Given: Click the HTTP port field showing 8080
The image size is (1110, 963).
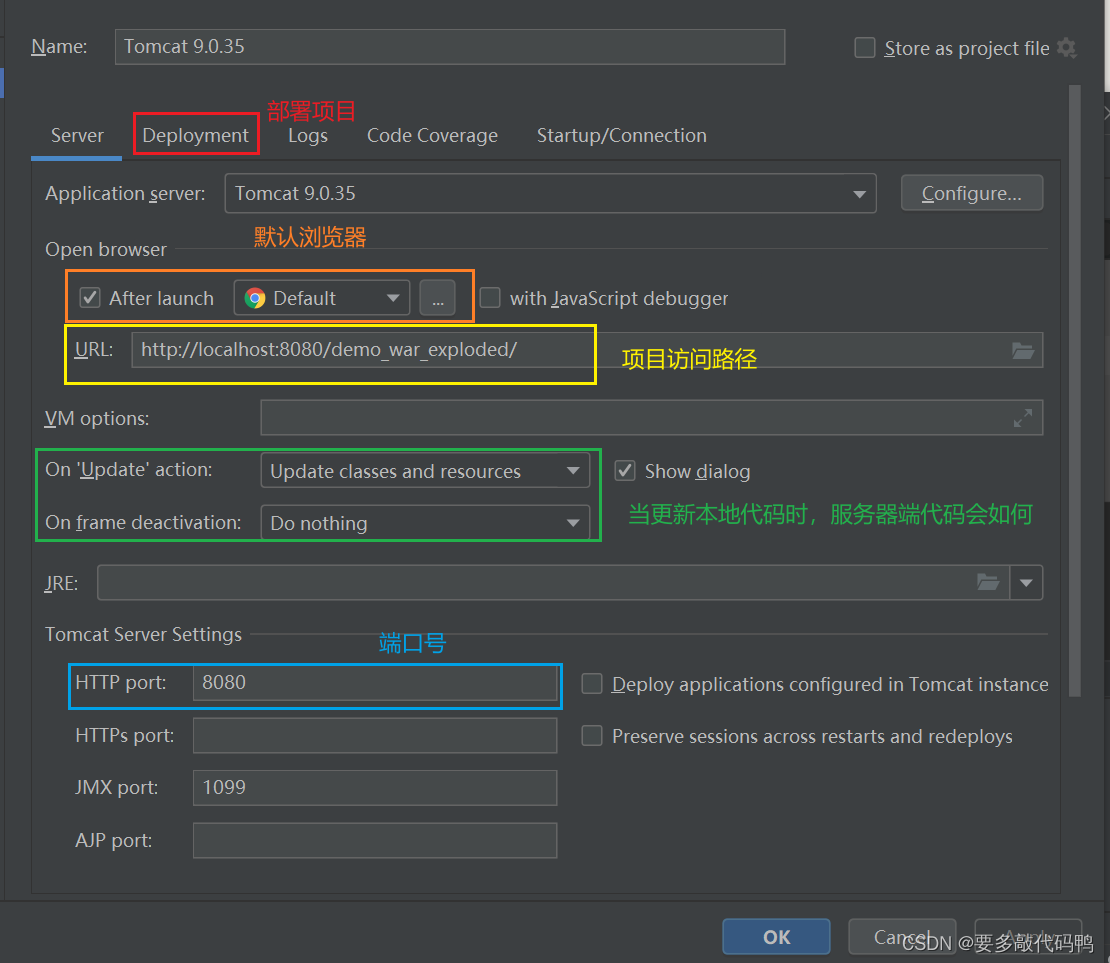Looking at the screenshot, I should pos(374,683).
